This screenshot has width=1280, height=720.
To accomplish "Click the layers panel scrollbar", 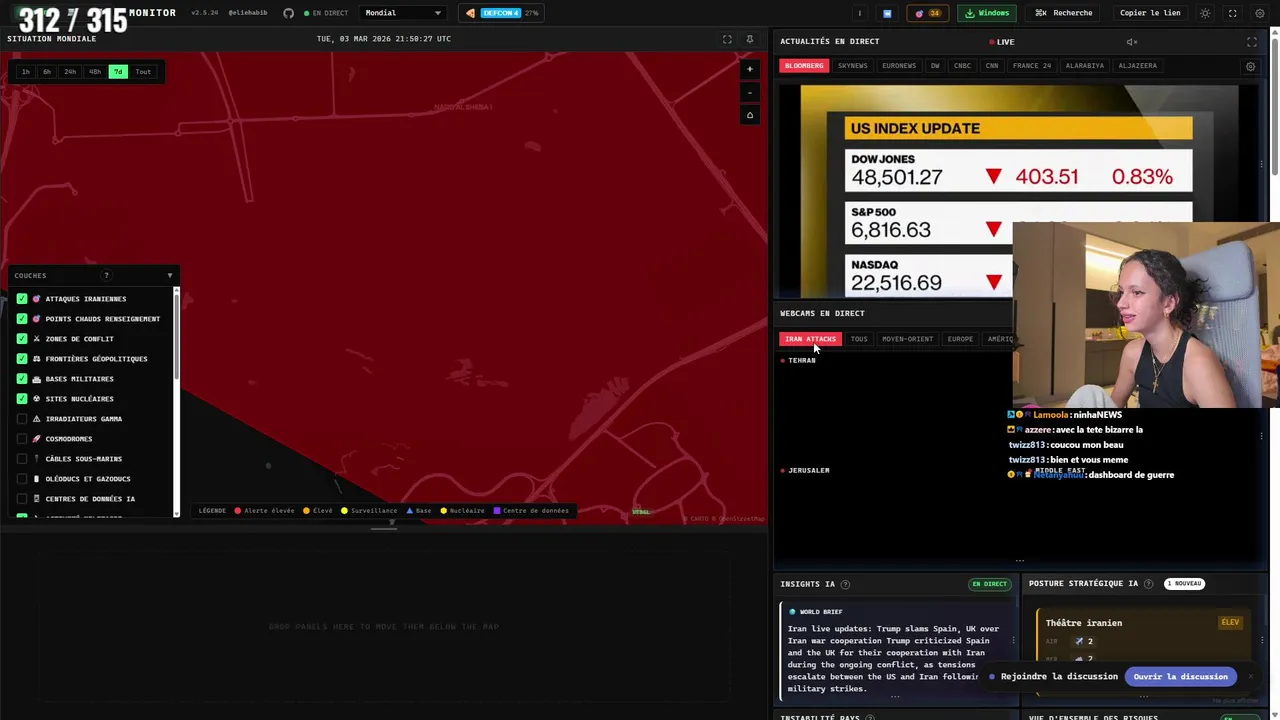I will [x=177, y=335].
